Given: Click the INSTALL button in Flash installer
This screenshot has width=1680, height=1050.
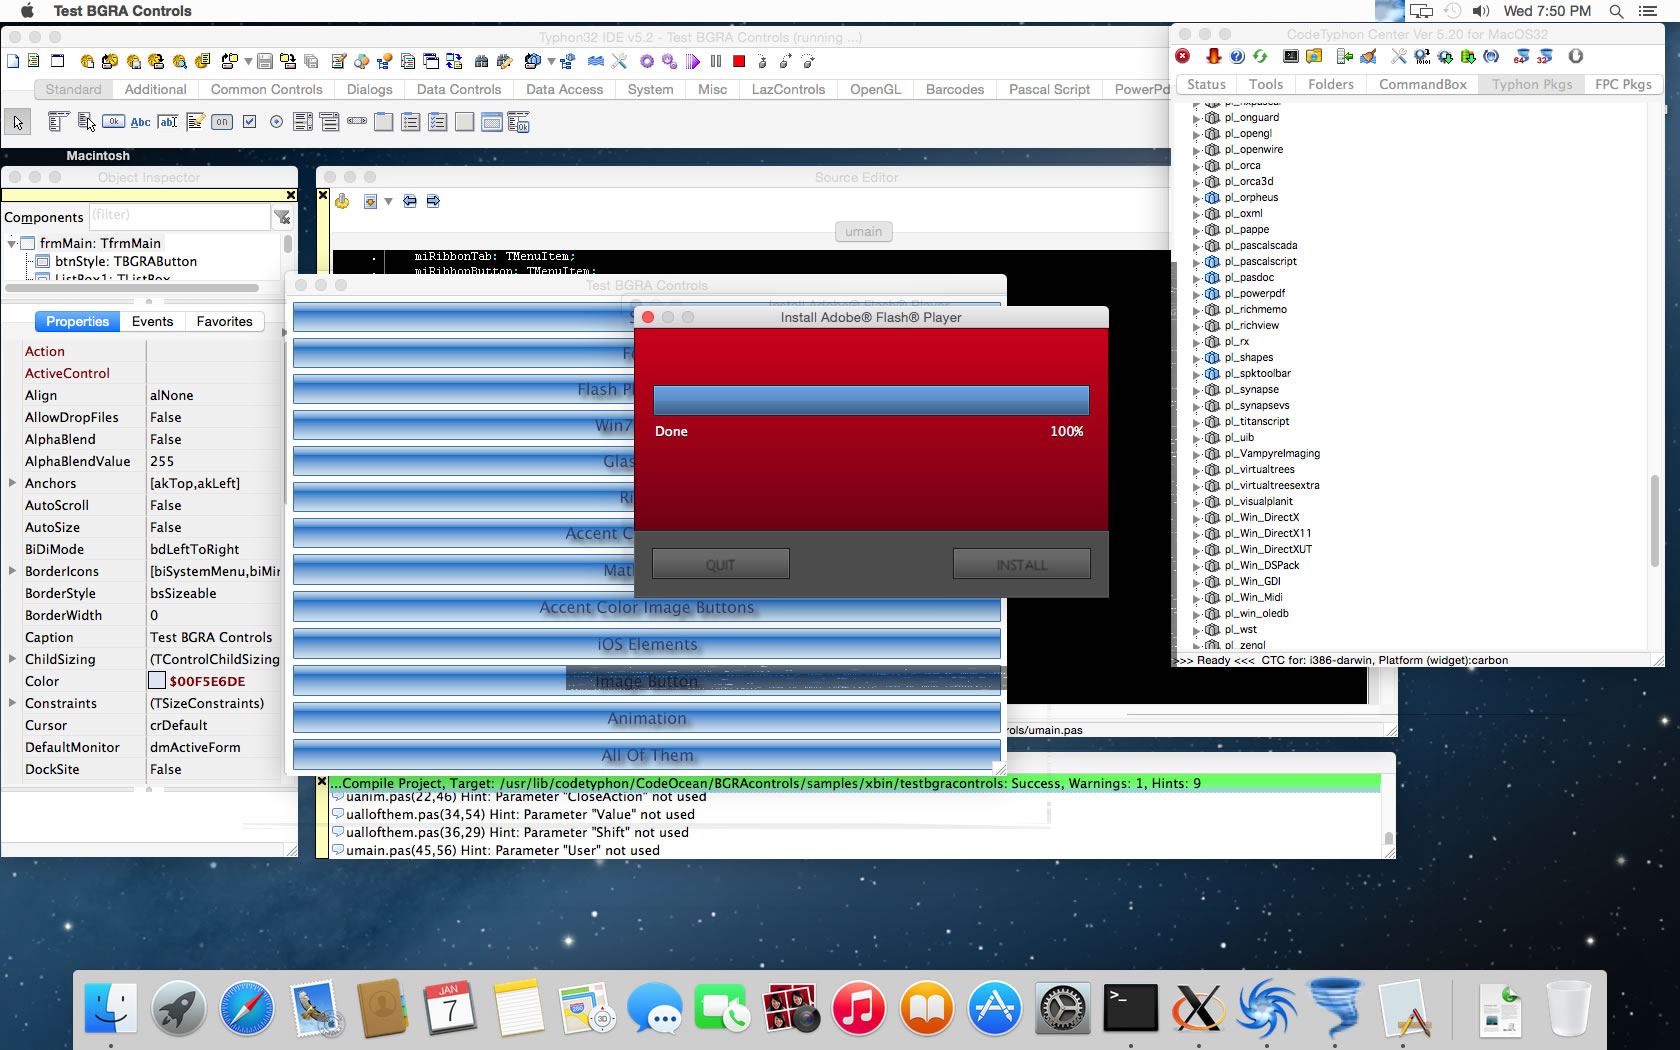Looking at the screenshot, I should click(x=1021, y=564).
